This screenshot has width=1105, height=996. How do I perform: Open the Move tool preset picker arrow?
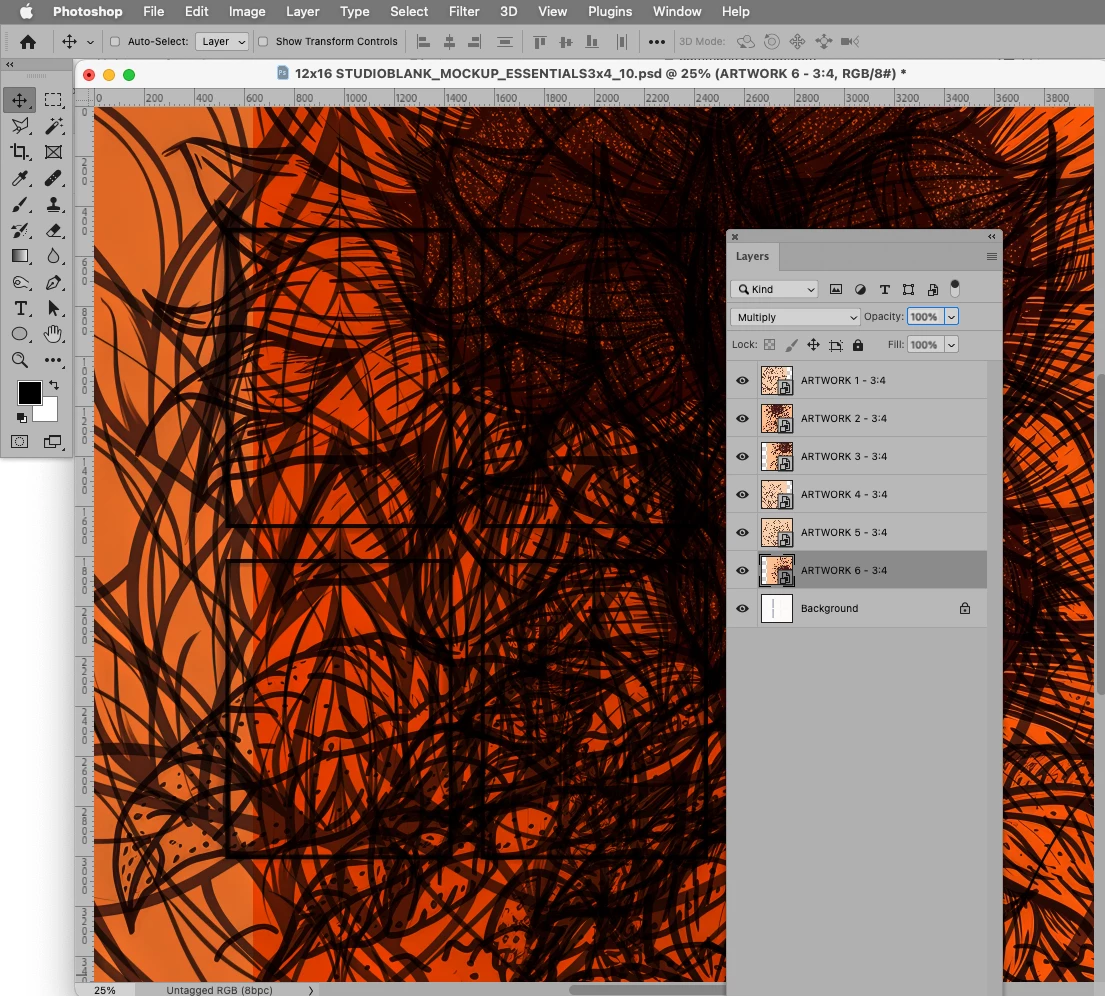coord(90,42)
